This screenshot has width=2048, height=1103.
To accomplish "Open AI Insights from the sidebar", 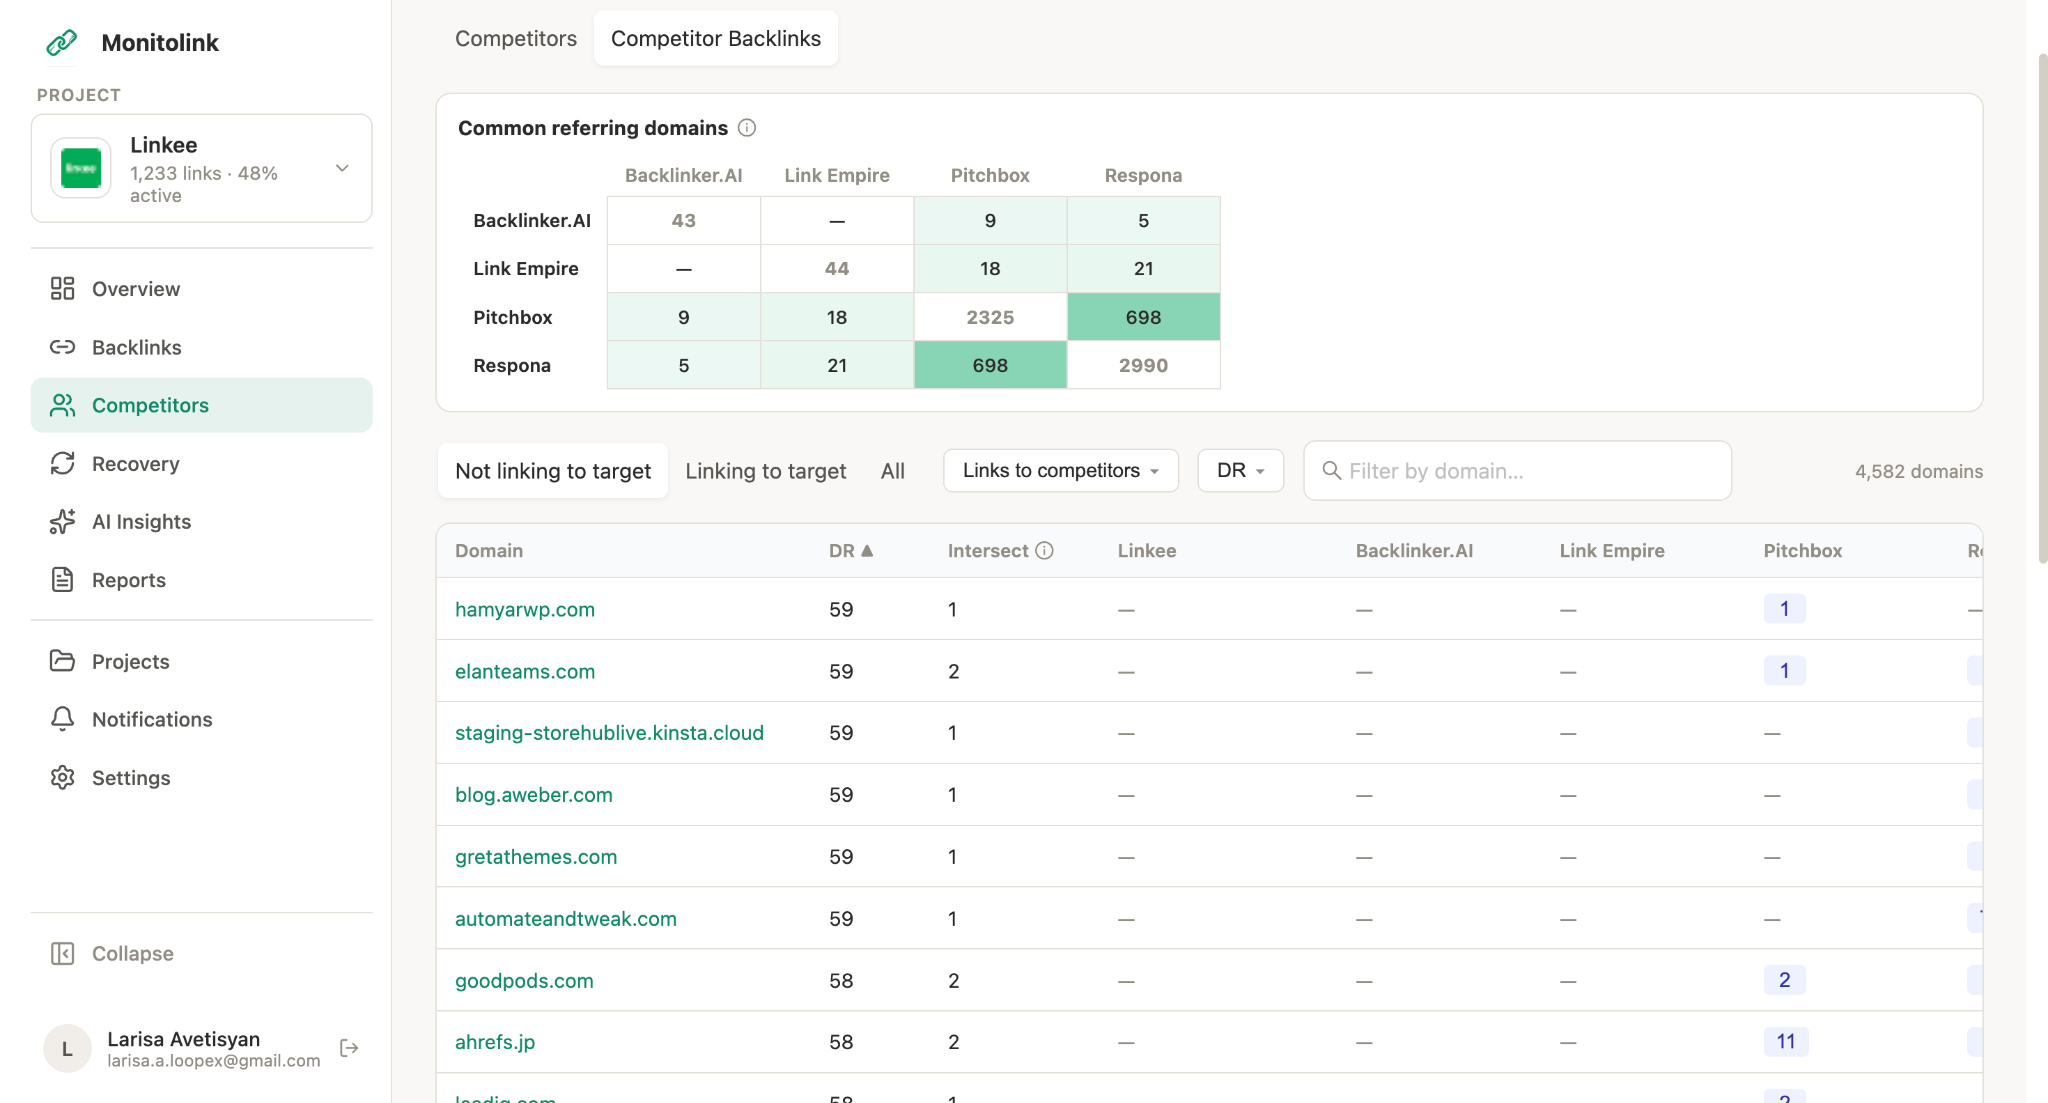I will pyautogui.click(x=141, y=521).
